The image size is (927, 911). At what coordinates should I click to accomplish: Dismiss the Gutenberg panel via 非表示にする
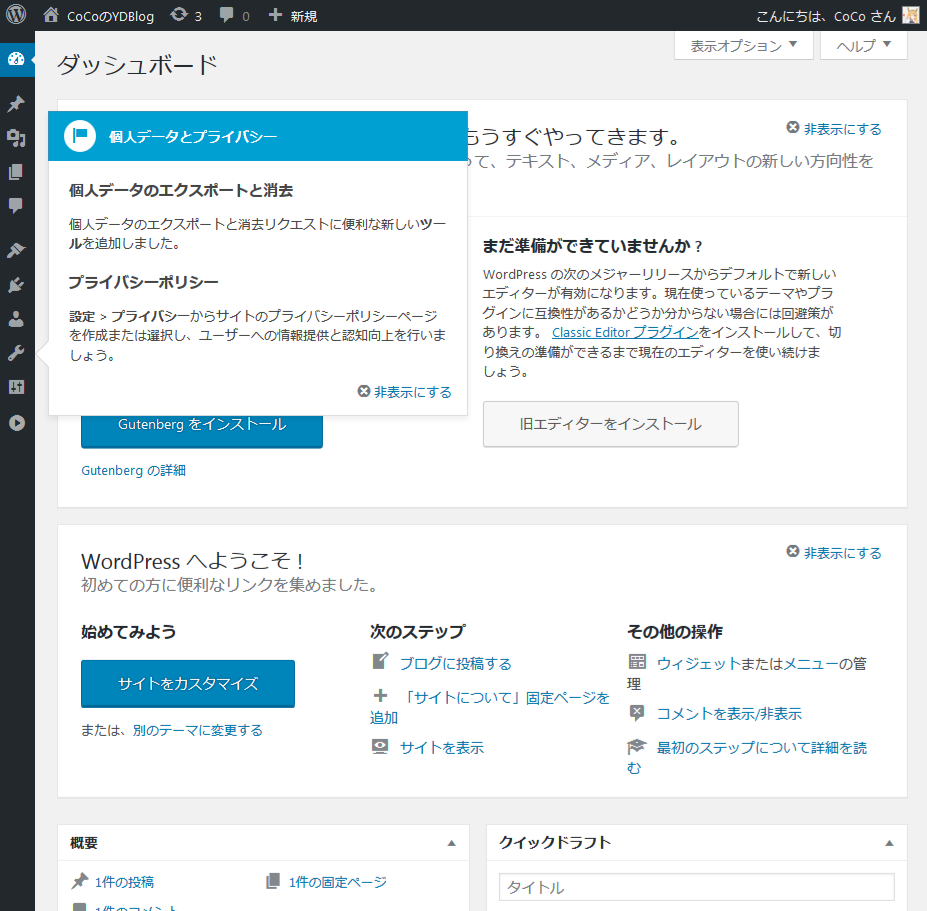pos(834,129)
